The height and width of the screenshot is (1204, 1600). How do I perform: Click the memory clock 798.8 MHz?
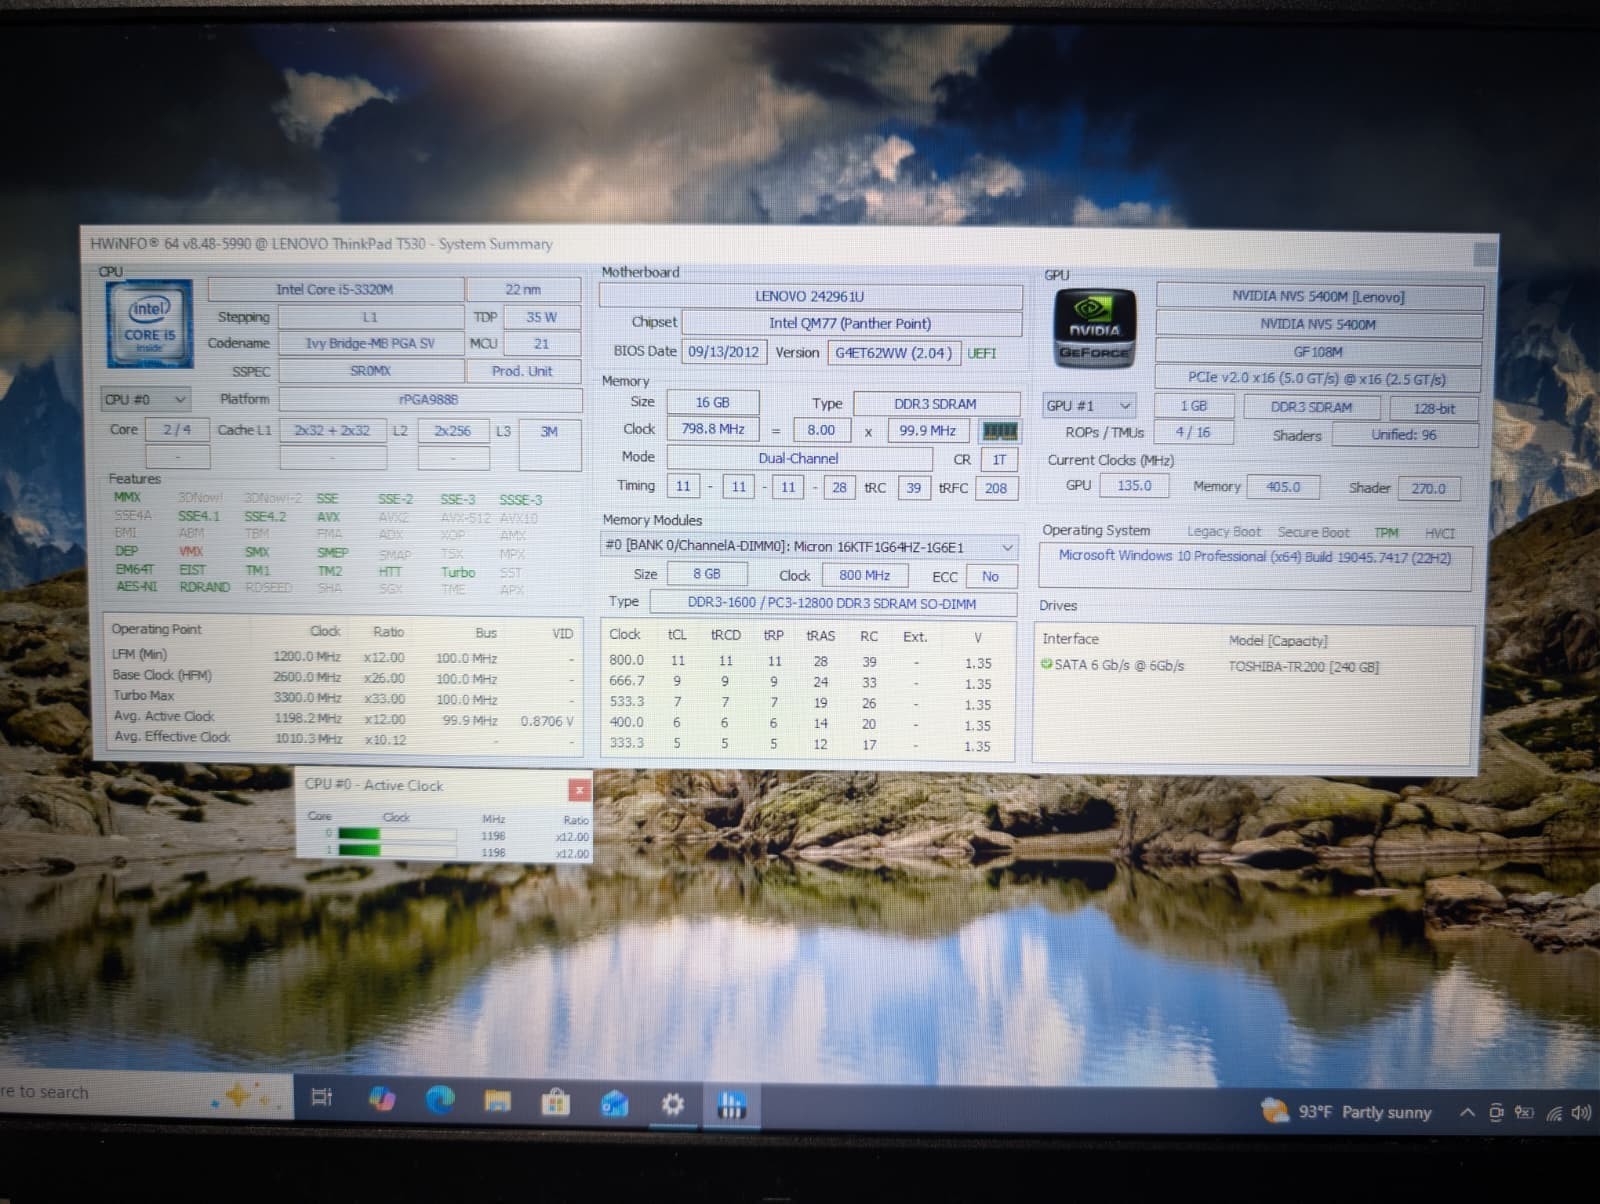pos(713,429)
